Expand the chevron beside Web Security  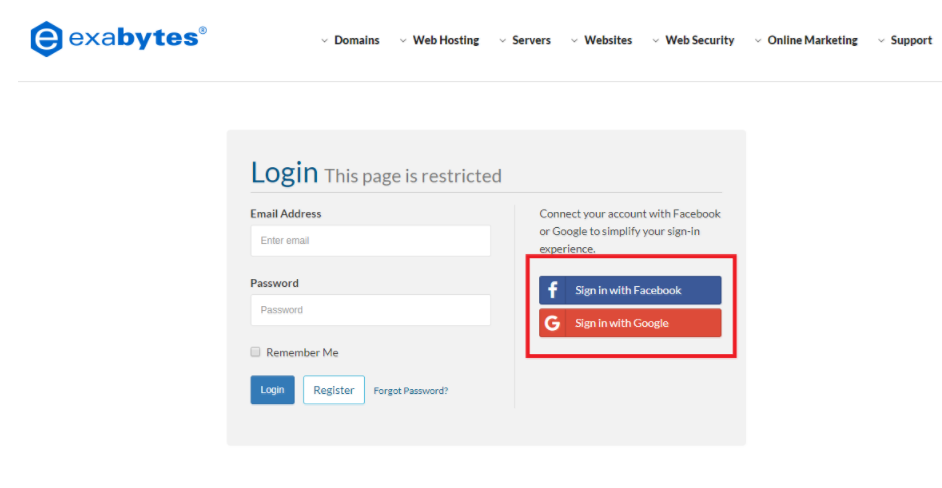pyautogui.click(x=655, y=41)
